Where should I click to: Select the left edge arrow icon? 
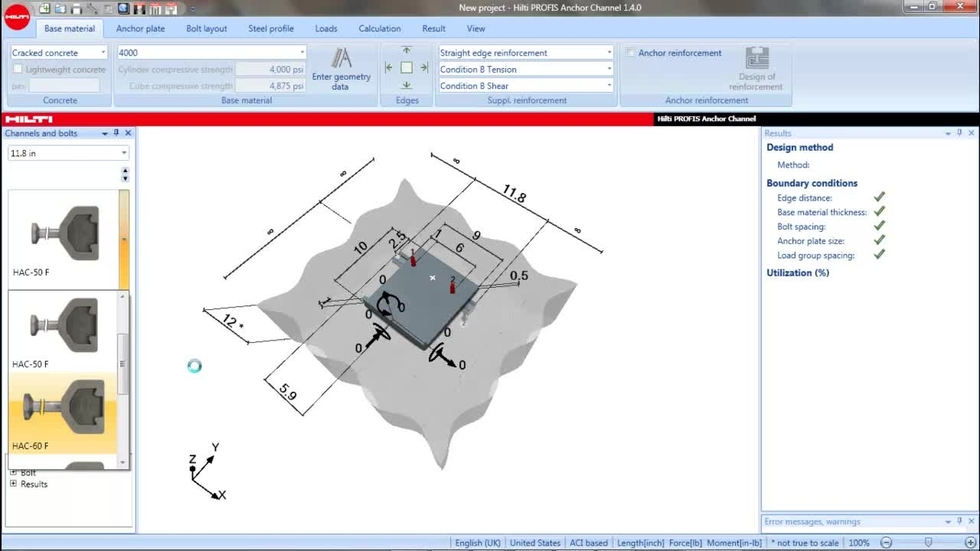389,67
